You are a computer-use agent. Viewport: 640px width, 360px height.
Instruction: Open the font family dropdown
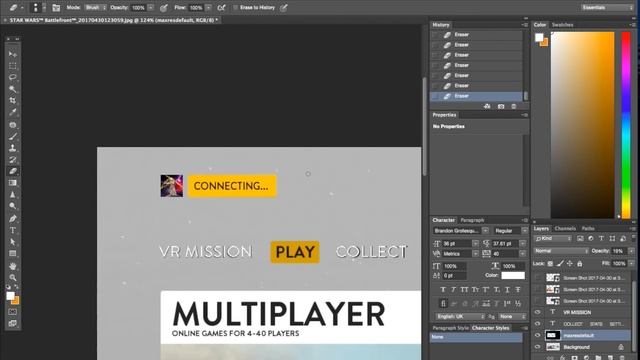coord(485,231)
